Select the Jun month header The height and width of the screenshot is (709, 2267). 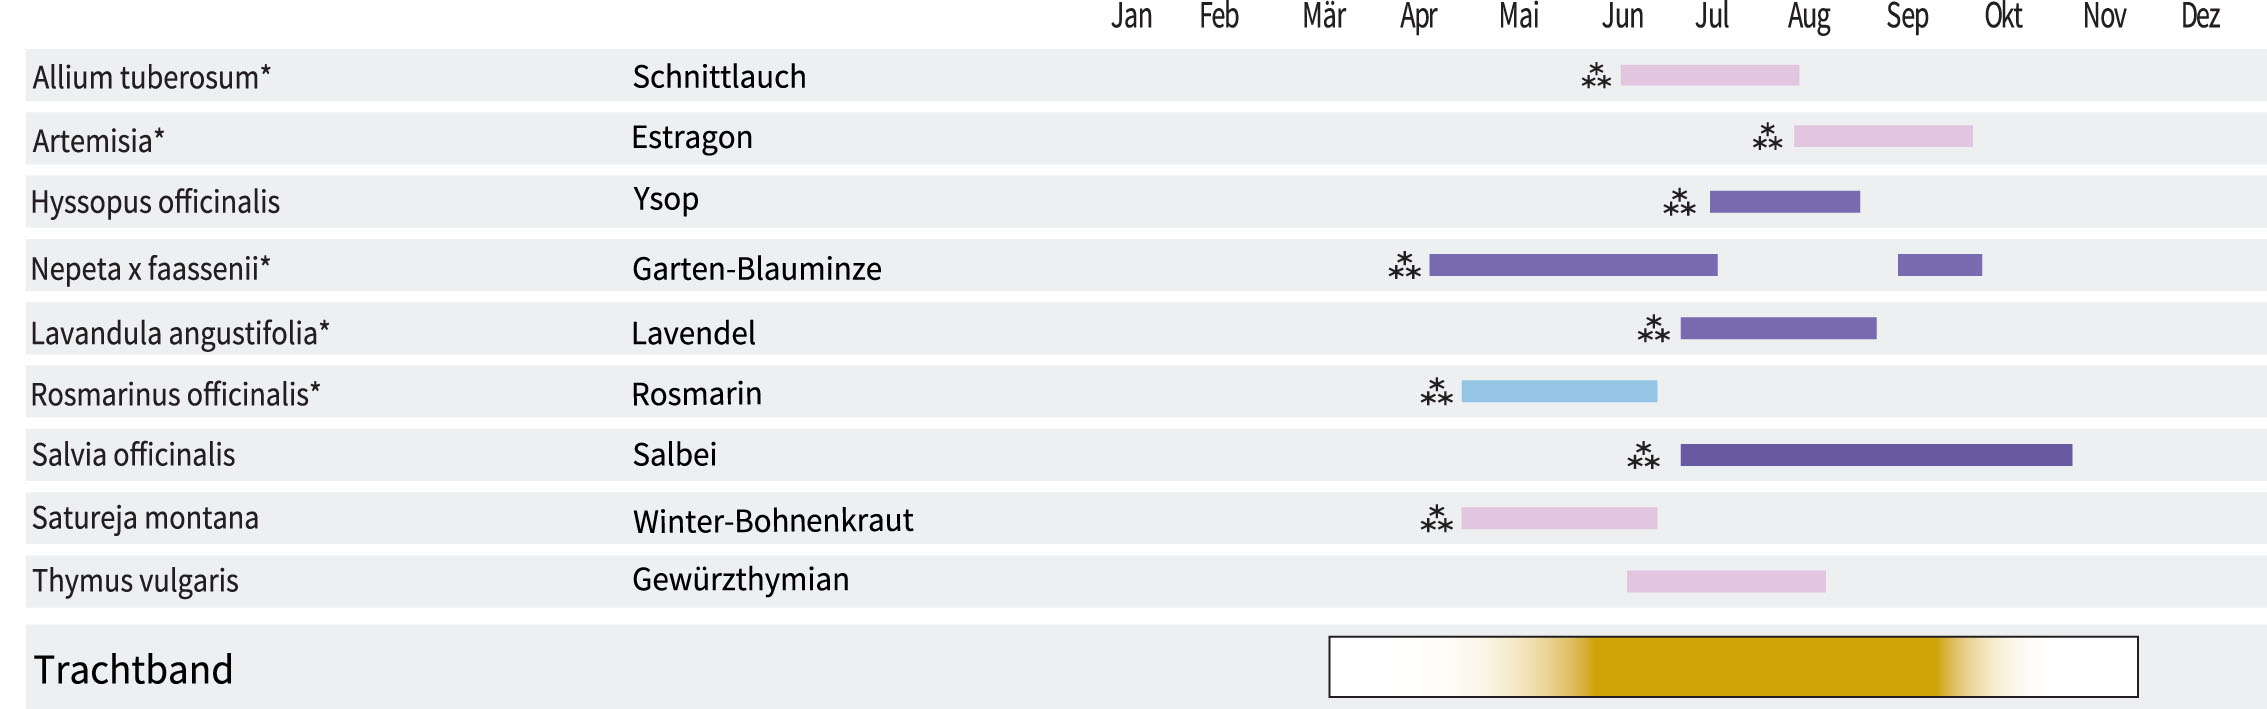pos(1622,17)
